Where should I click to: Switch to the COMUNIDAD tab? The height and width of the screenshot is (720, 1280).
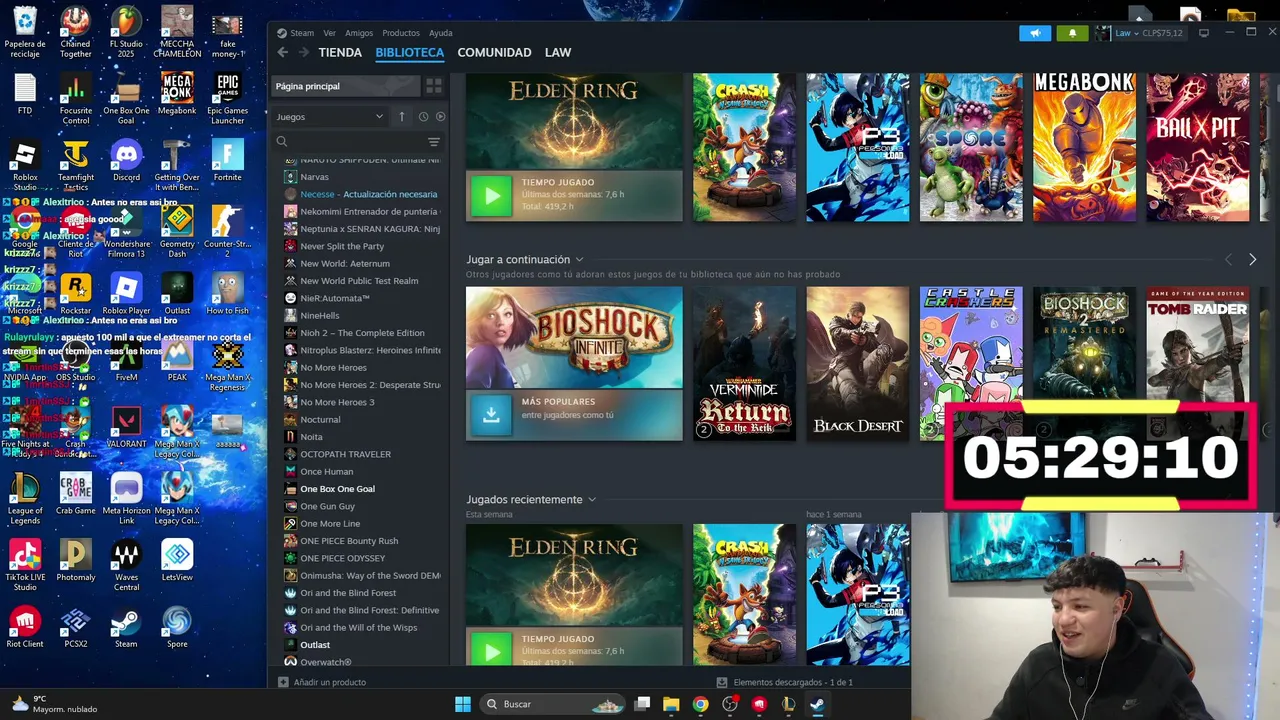pyautogui.click(x=494, y=52)
